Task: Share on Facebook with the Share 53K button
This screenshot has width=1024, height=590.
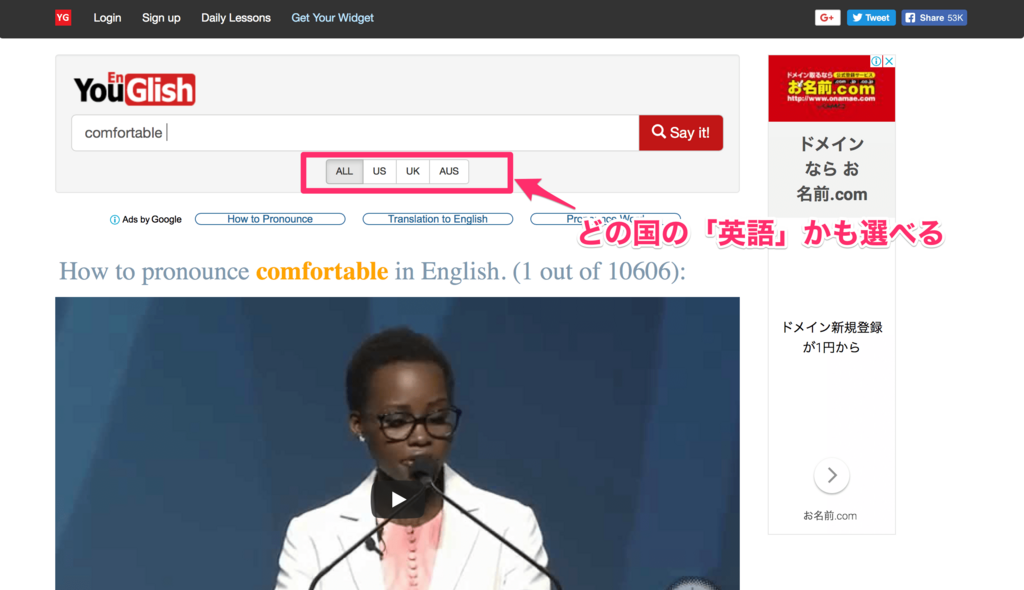Action: tap(934, 18)
